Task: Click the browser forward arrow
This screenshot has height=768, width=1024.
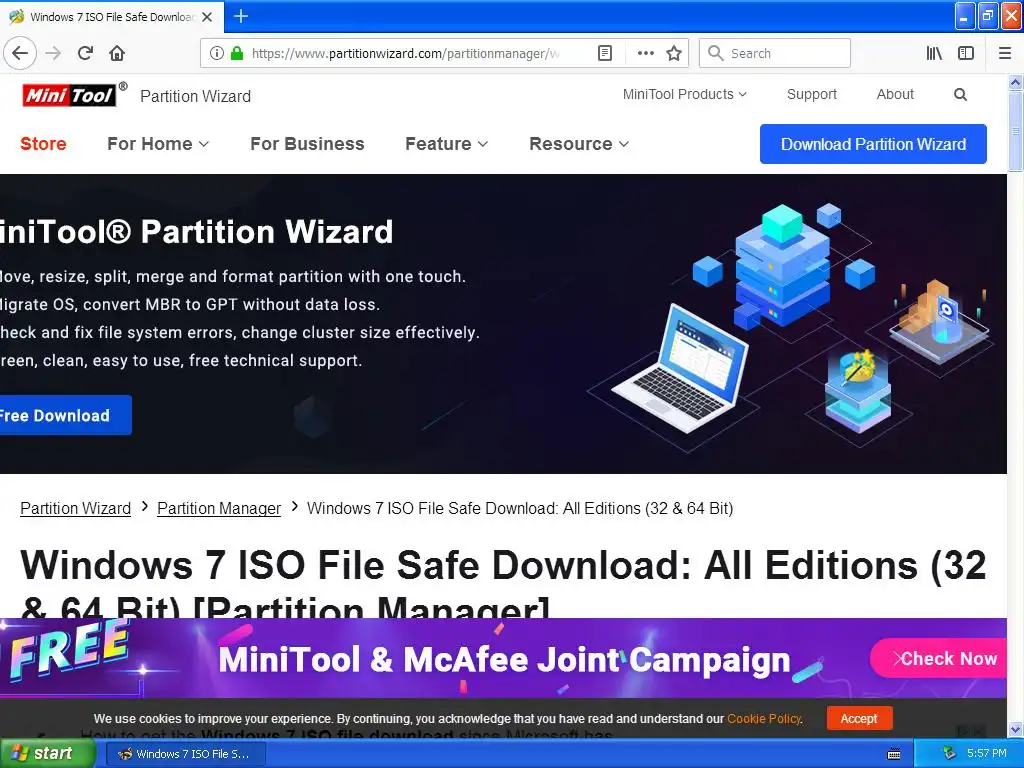Action: click(x=54, y=53)
